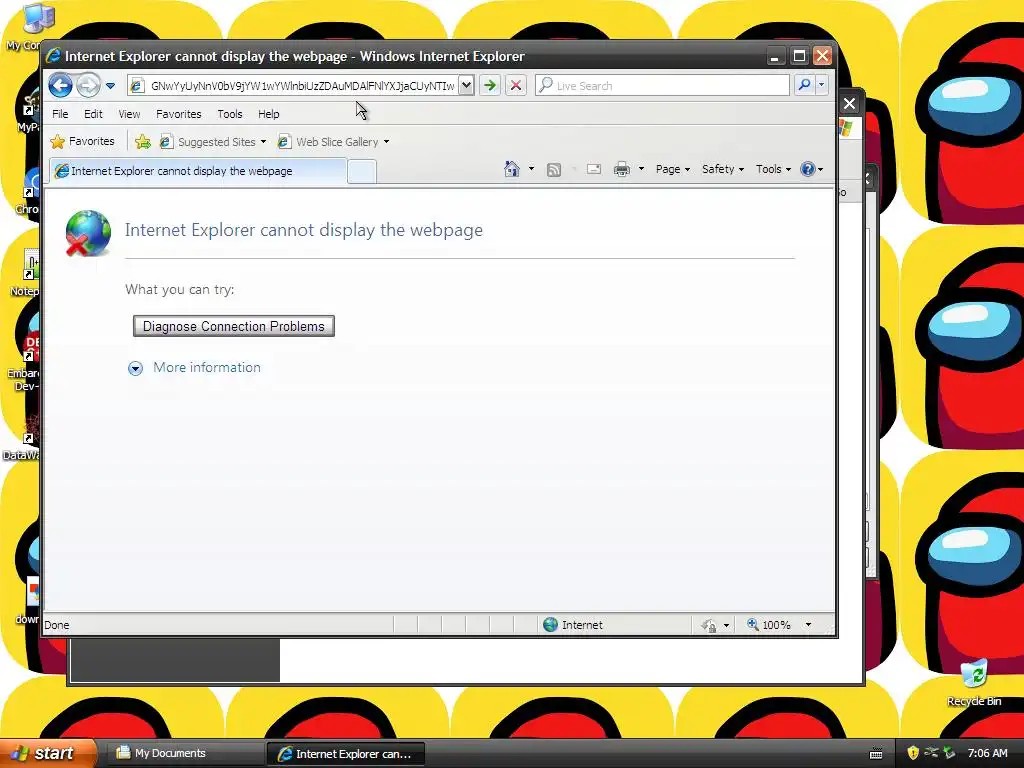Open the Tools menu in menu bar

click(x=229, y=114)
